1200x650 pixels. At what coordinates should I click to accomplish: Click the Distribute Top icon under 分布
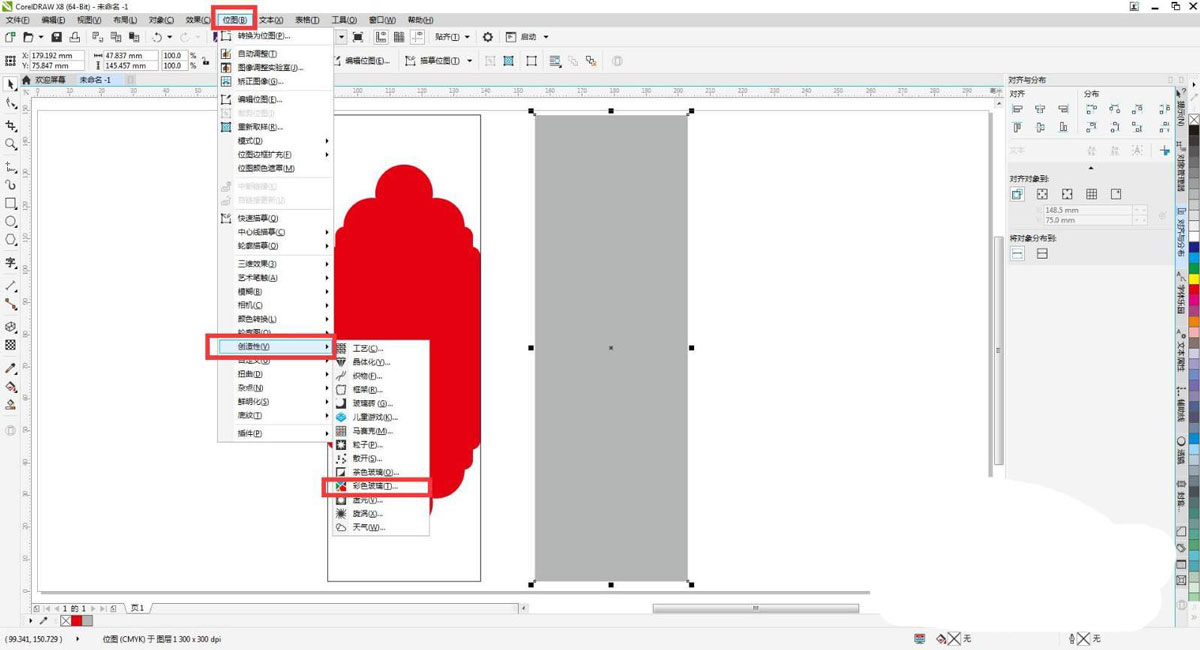pyautogui.click(x=1090, y=127)
